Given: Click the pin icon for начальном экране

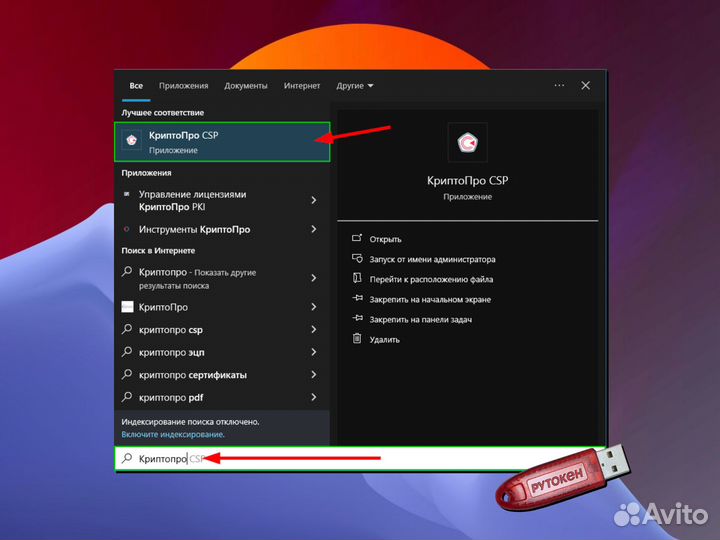Looking at the screenshot, I should point(357,298).
